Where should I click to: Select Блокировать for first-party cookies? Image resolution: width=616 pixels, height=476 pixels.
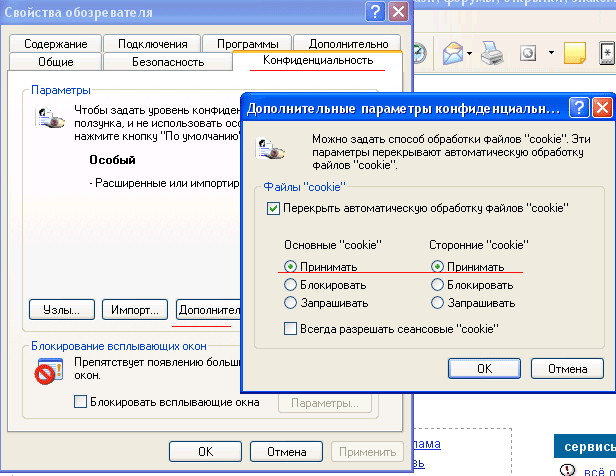point(291,285)
